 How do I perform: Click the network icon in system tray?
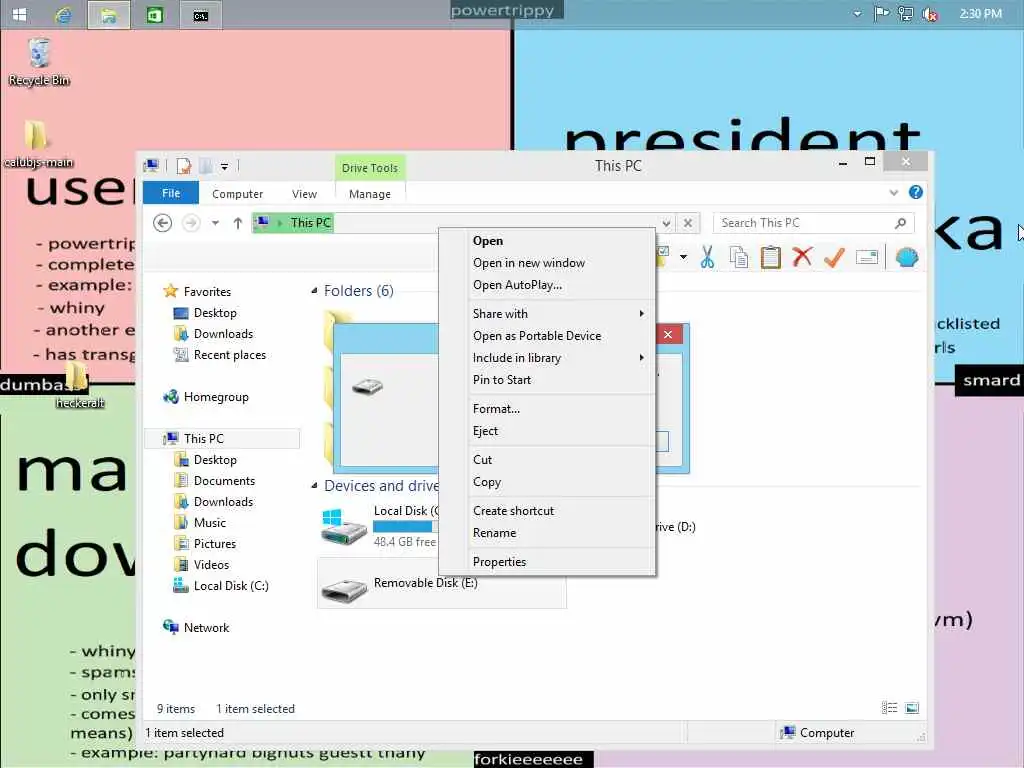click(905, 14)
